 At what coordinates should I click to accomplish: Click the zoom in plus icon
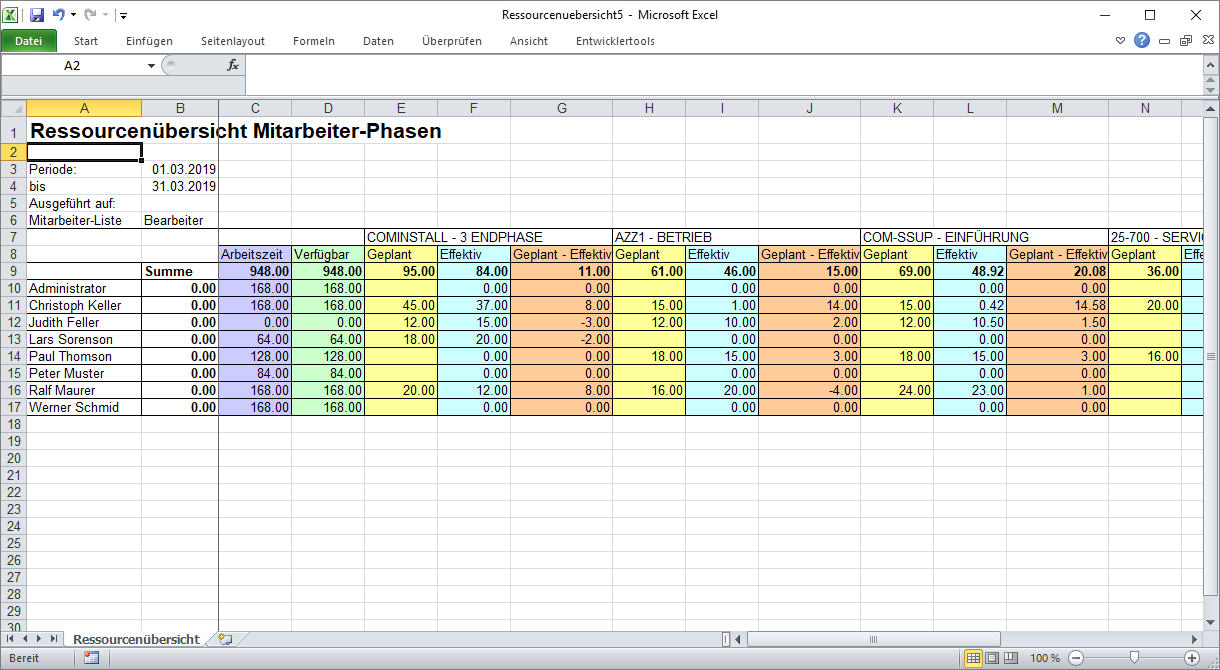click(1192, 658)
